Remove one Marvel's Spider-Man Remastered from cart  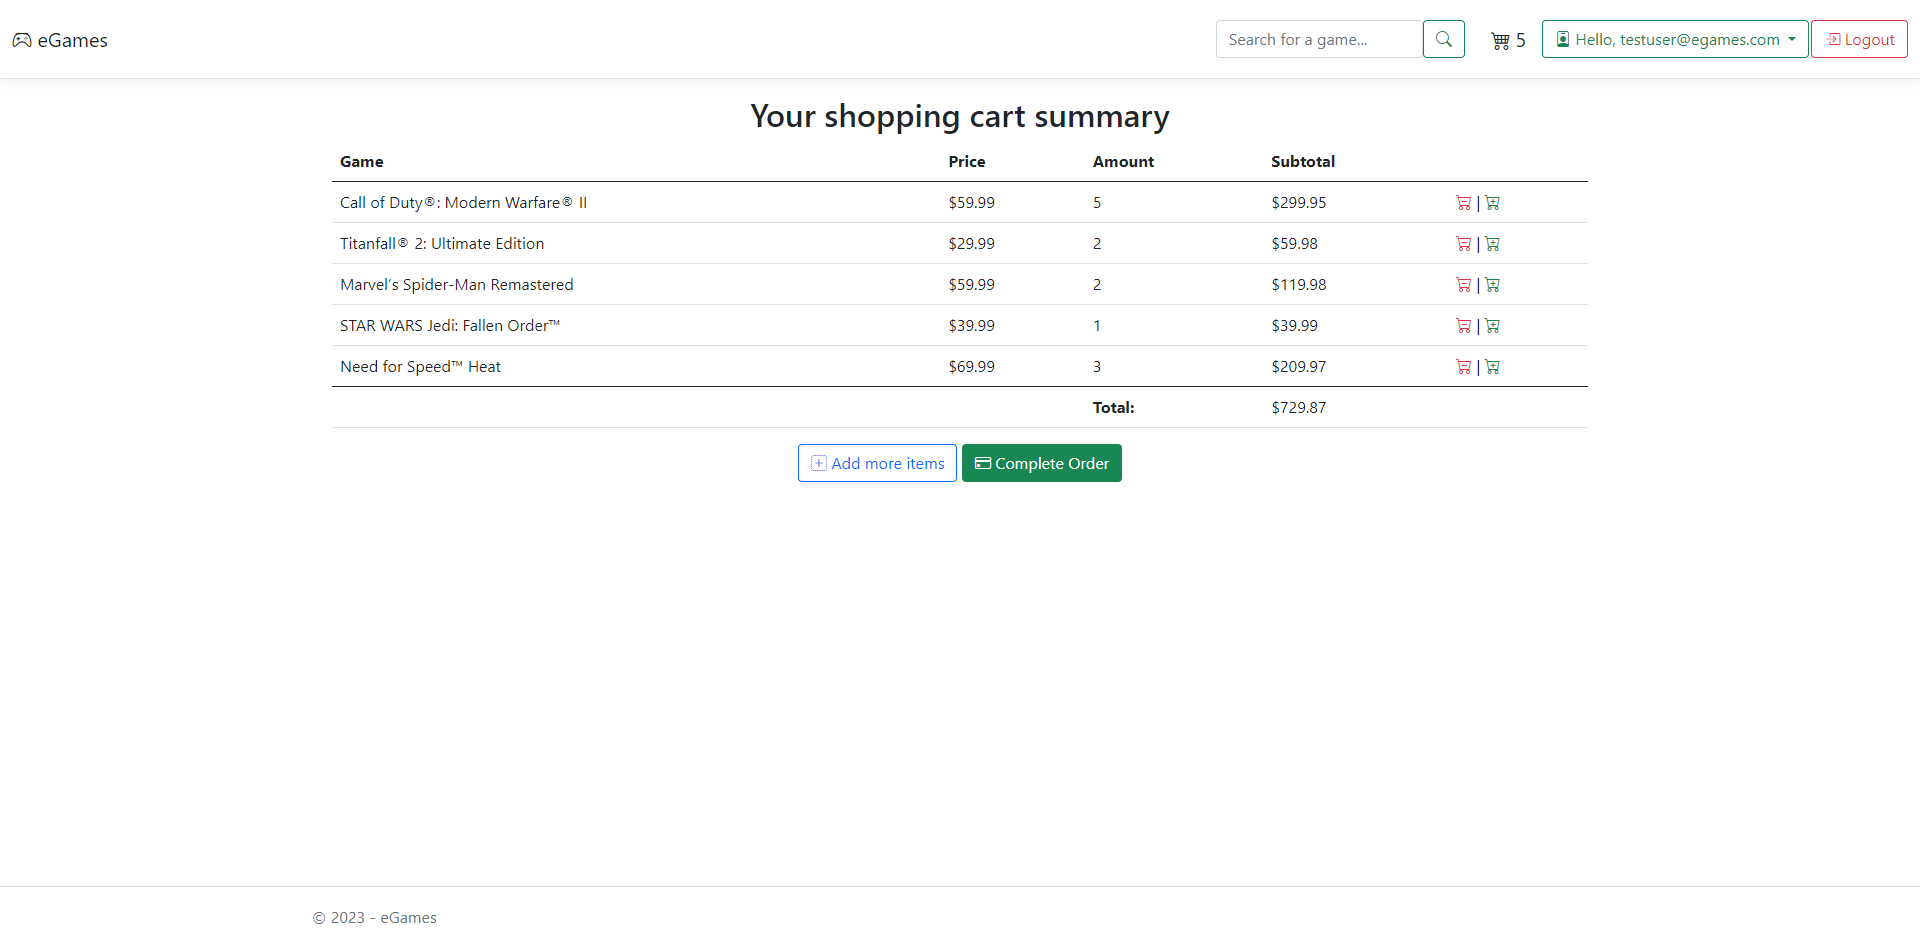pyautogui.click(x=1463, y=285)
